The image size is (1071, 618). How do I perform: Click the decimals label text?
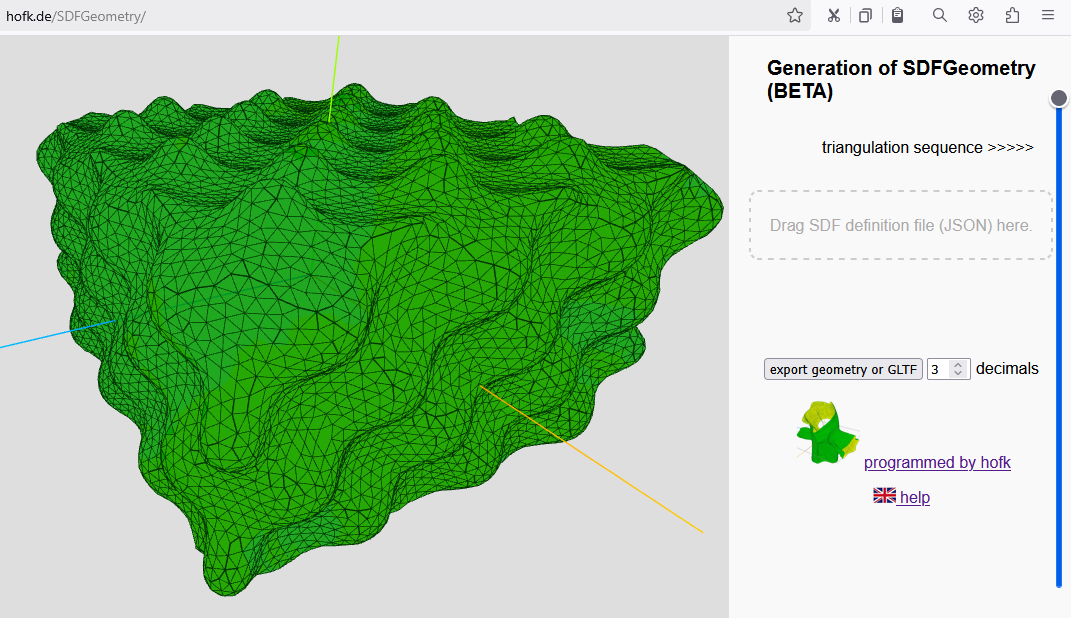[x=1007, y=369]
